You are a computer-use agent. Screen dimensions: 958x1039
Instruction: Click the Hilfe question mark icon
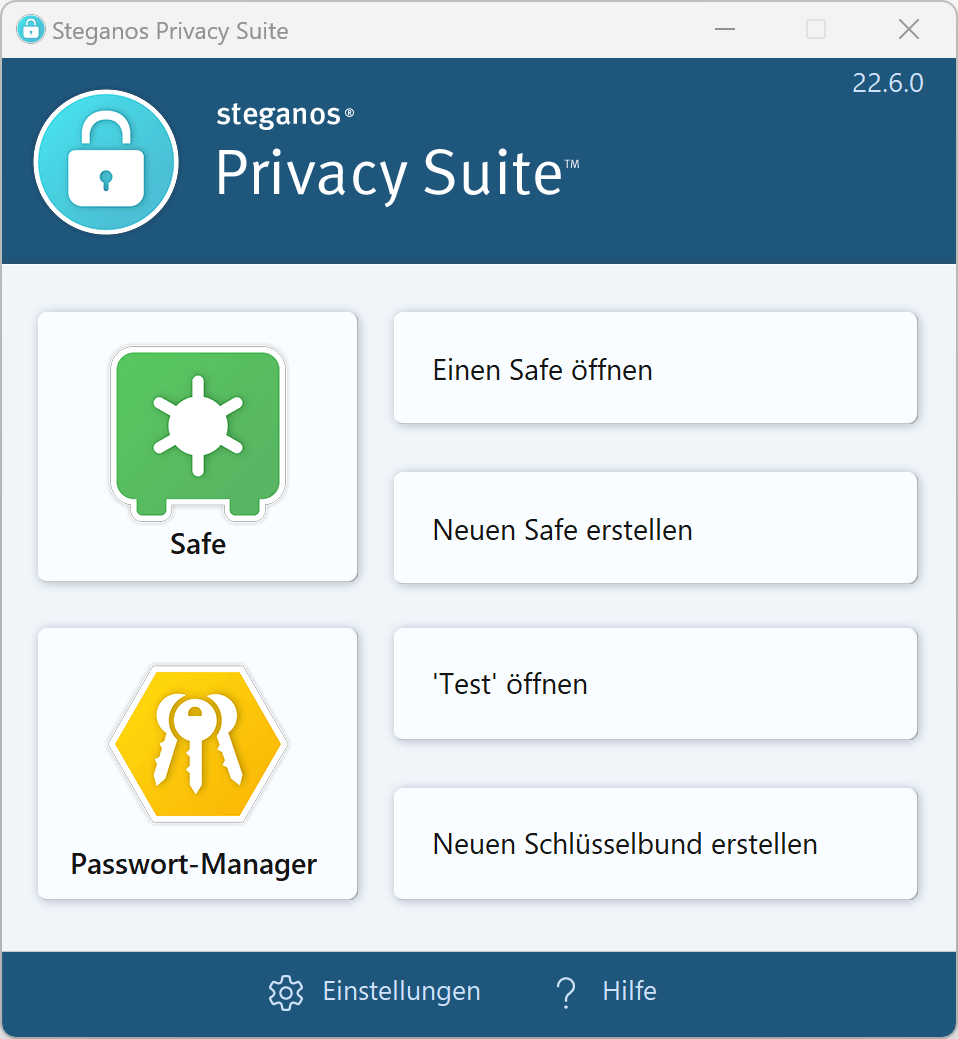[566, 991]
